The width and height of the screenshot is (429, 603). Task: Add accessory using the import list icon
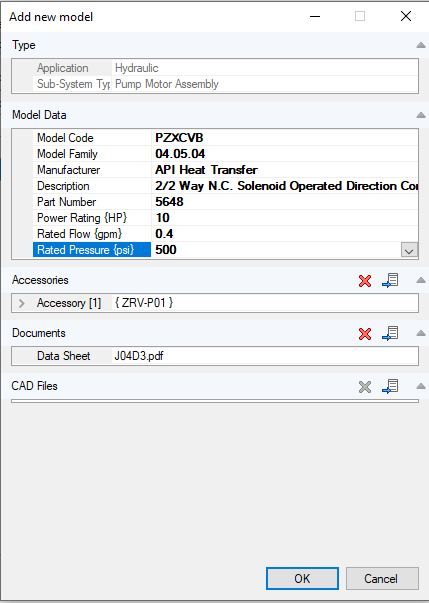[390, 280]
